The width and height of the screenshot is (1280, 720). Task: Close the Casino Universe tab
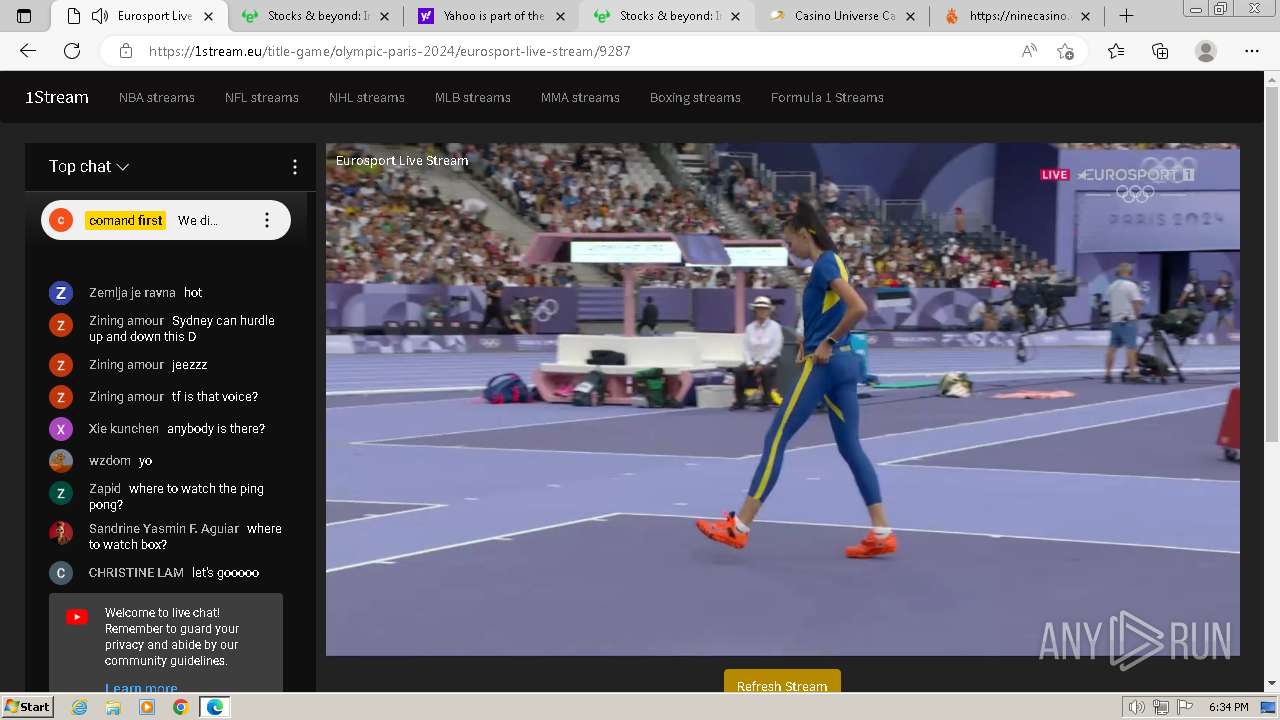[911, 16]
